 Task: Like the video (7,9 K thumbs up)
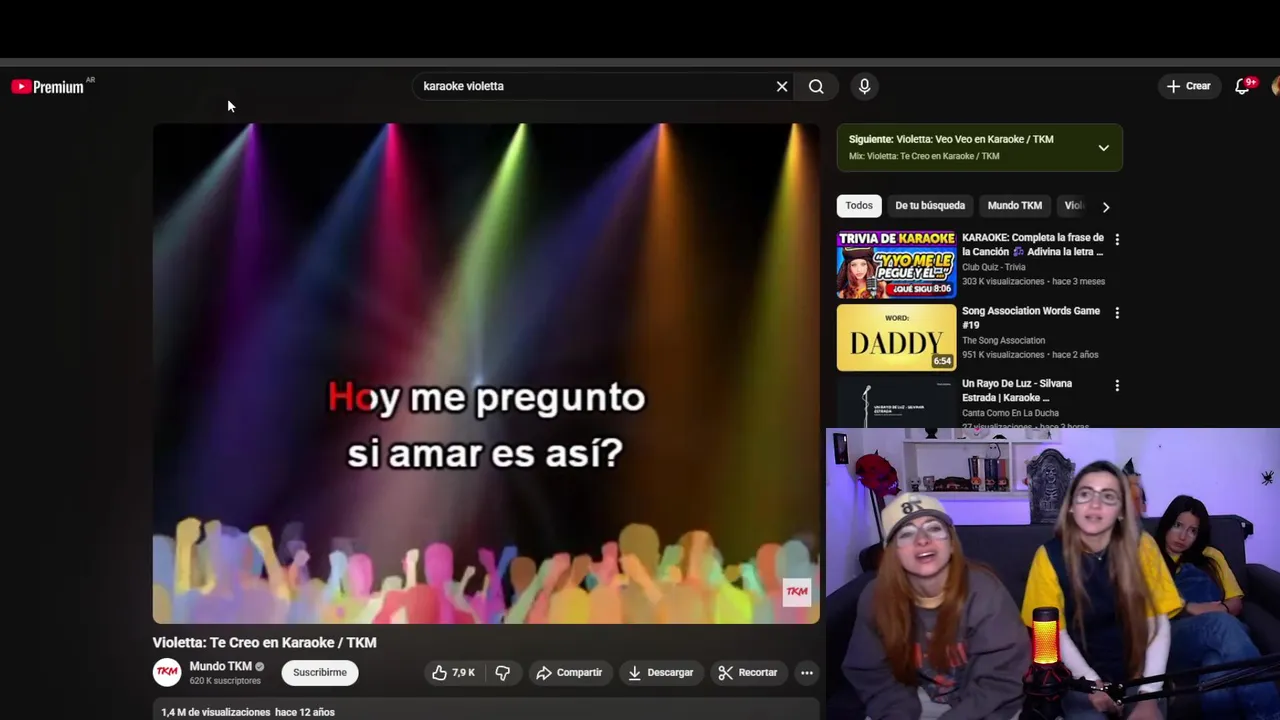(453, 673)
